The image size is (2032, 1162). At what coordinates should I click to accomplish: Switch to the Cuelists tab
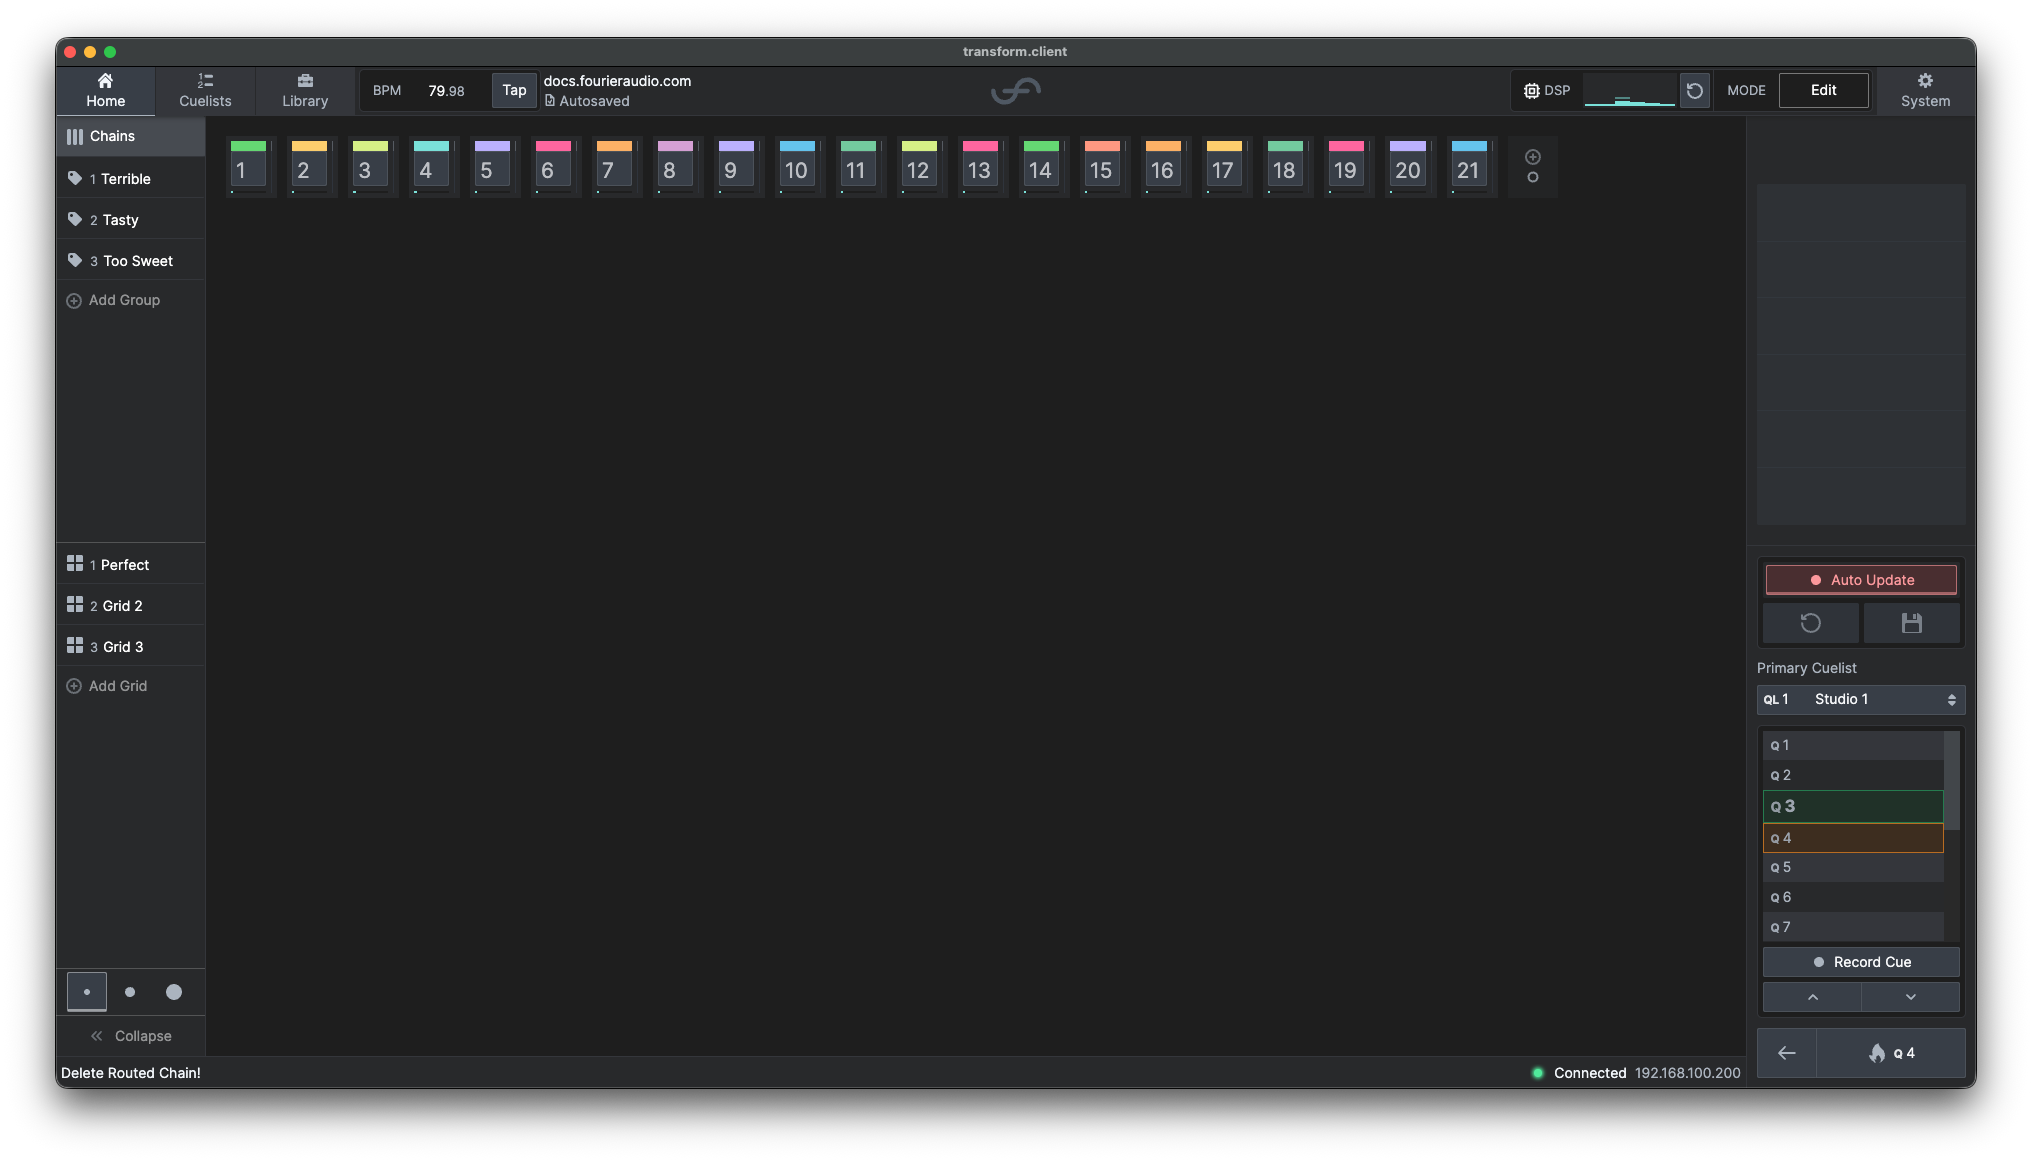205,90
